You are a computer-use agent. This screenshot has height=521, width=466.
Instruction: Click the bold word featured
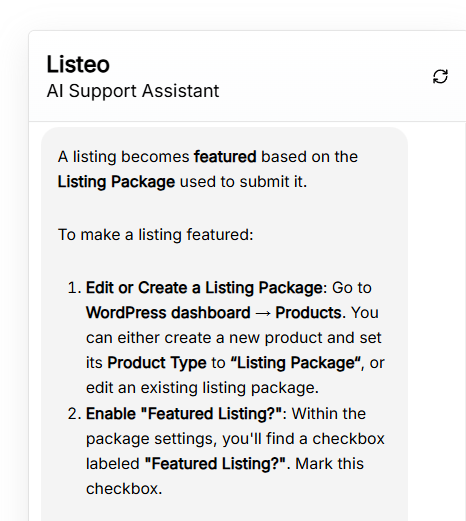point(225,157)
